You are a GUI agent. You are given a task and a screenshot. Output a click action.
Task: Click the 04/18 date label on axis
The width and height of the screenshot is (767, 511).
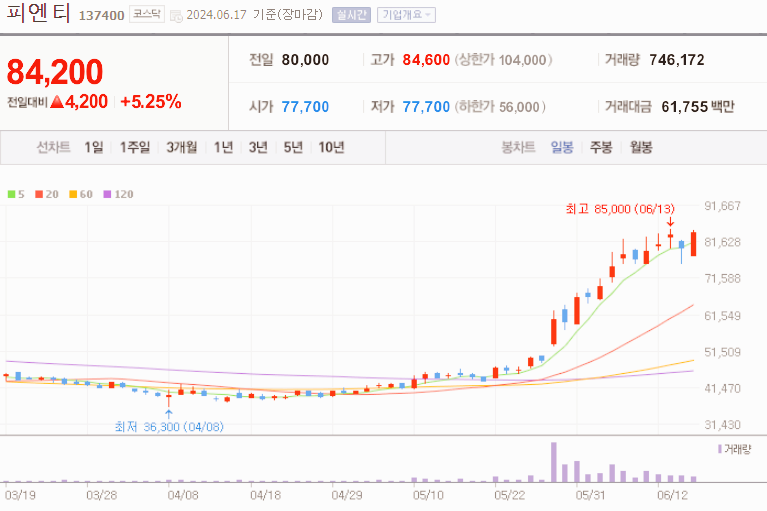tap(266, 495)
